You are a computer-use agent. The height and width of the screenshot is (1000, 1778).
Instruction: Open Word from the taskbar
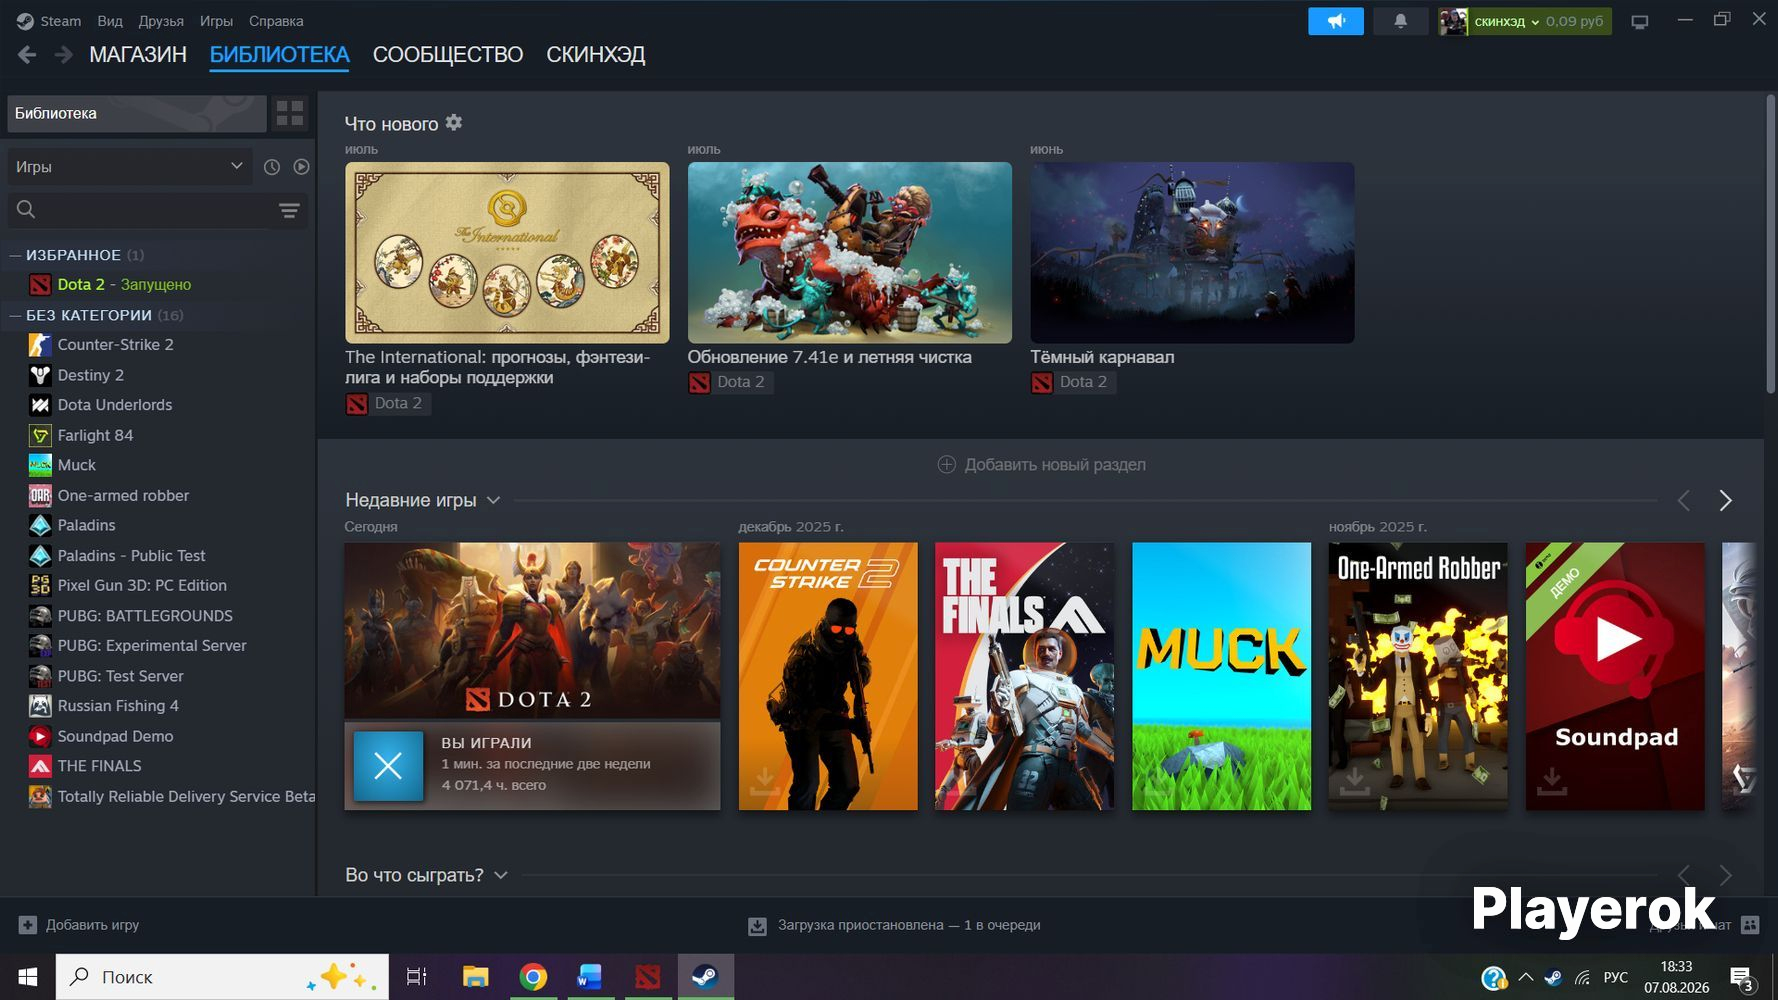tap(590, 977)
